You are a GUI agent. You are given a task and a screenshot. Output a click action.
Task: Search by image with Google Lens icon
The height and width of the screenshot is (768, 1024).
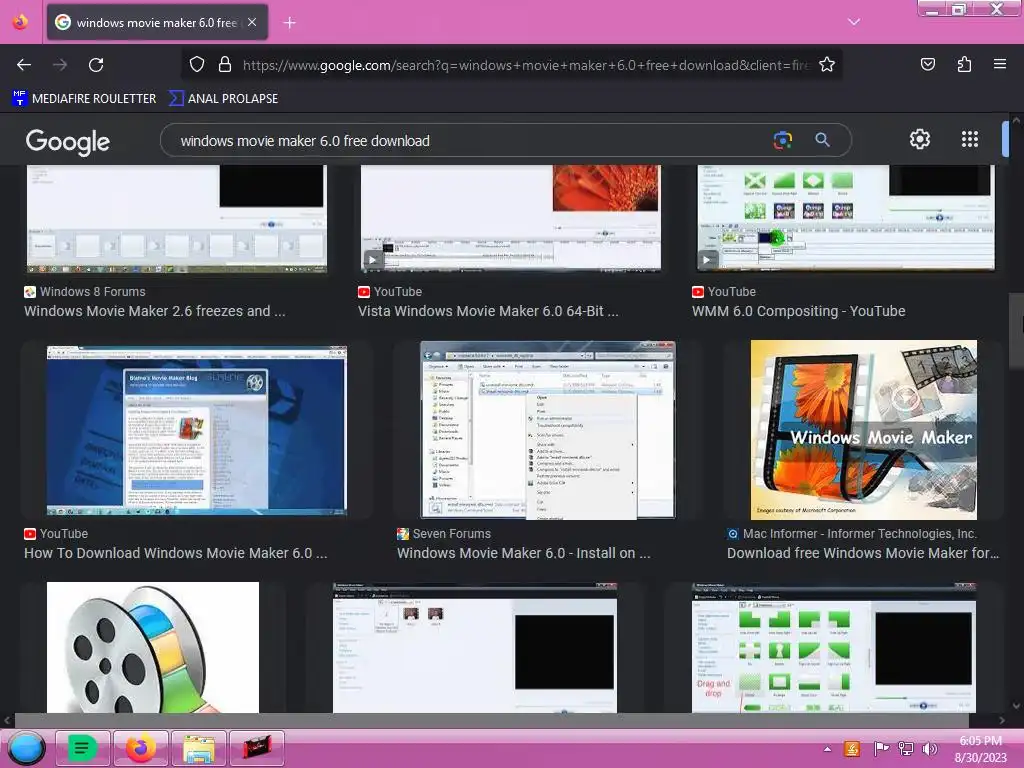pyautogui.click(x=782, y=140)
